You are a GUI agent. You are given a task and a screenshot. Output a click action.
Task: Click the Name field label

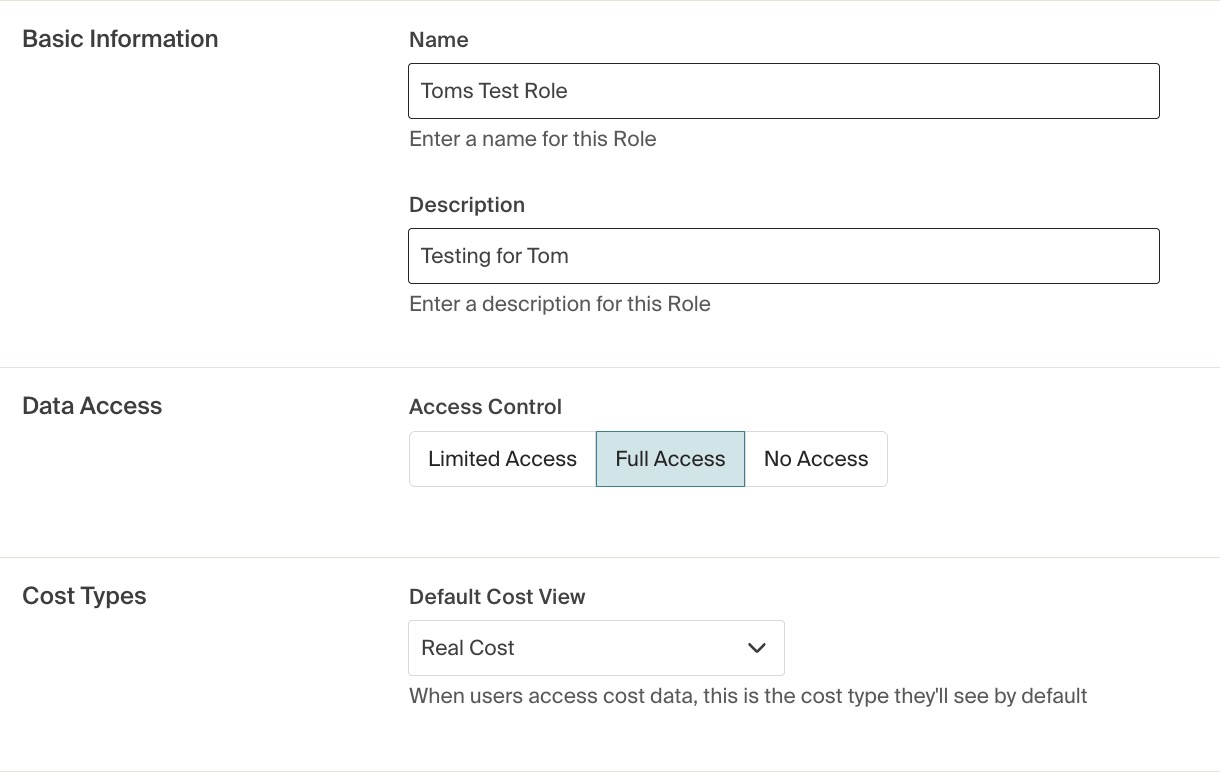[439, 40]
